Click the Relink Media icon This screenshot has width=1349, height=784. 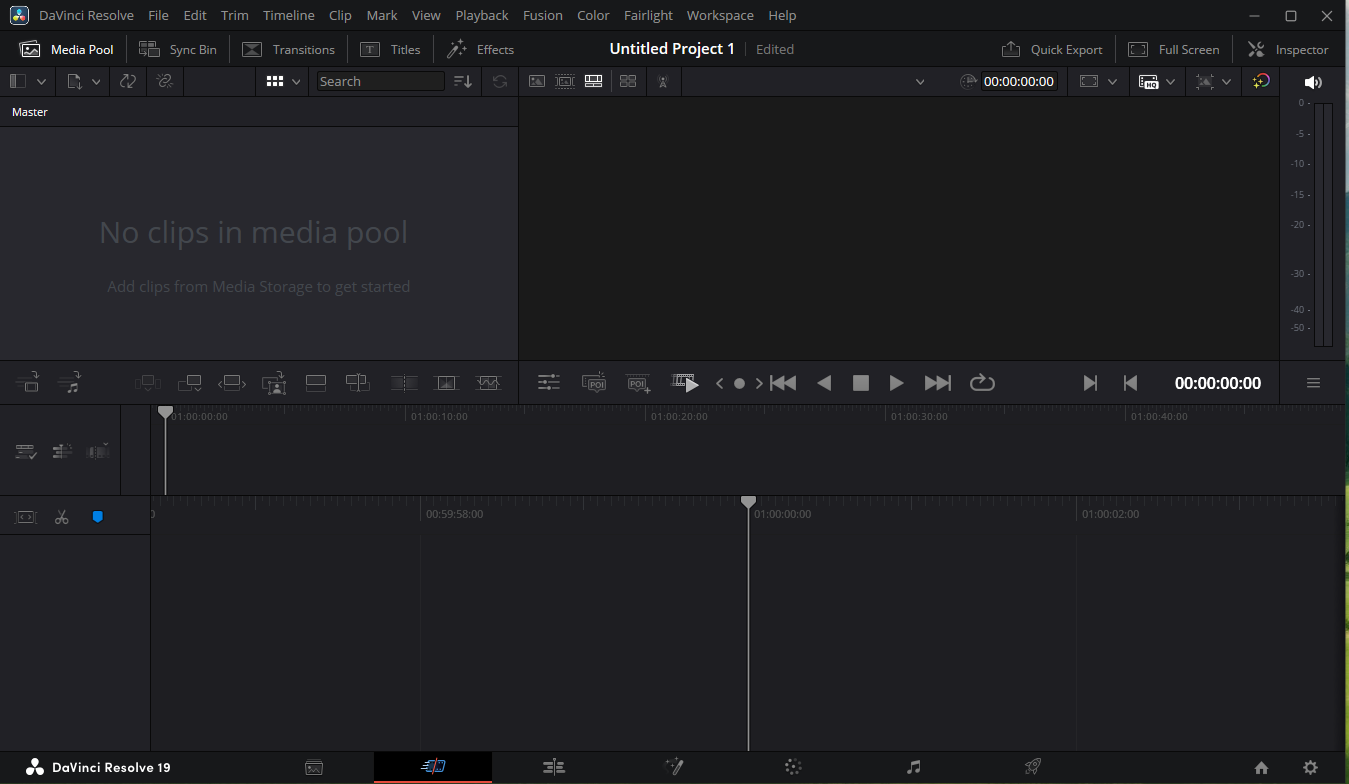pos(165,81)
